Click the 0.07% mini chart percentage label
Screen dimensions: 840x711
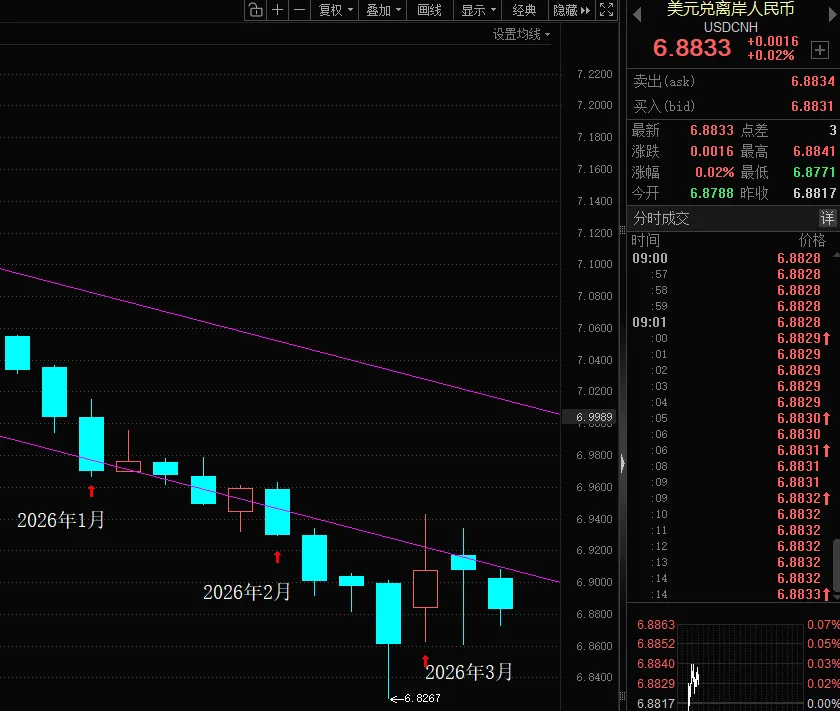click(x=823, y=625)
